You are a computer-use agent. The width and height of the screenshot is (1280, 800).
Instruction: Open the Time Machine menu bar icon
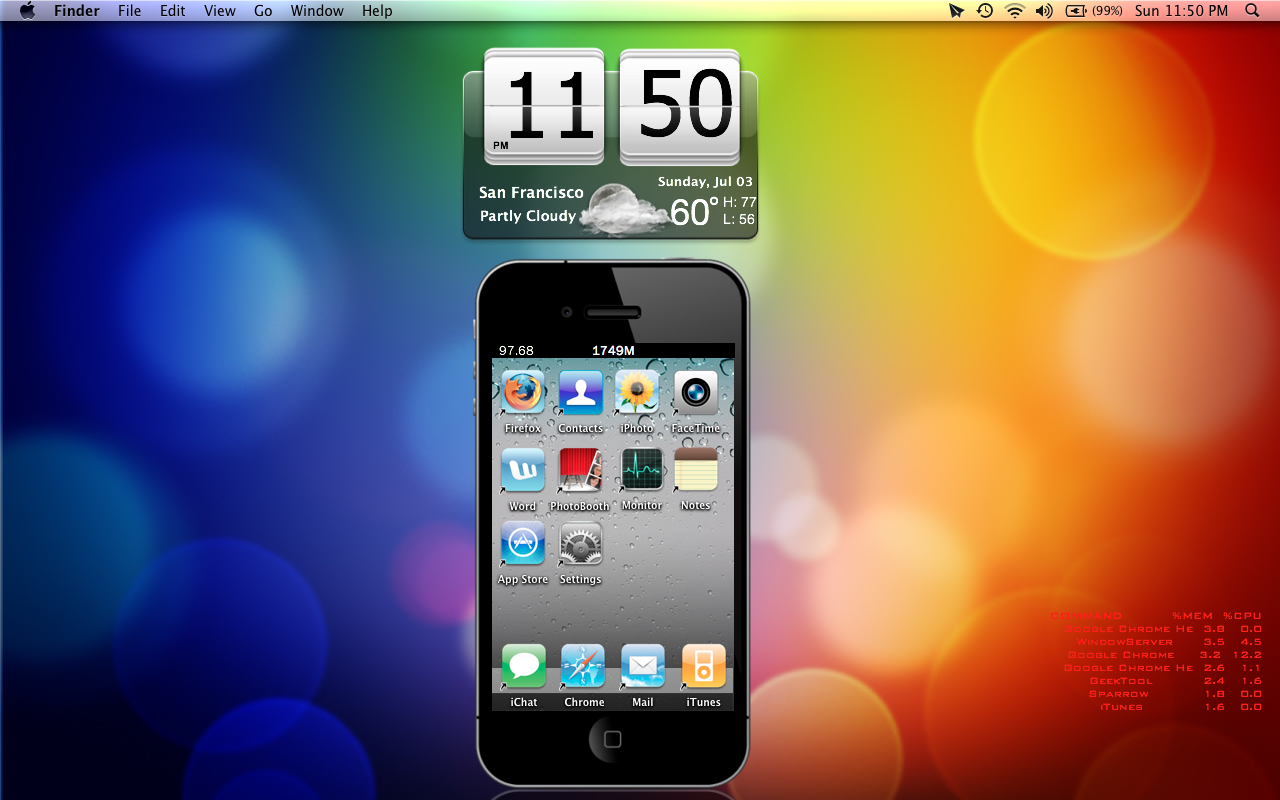point(985,11)
